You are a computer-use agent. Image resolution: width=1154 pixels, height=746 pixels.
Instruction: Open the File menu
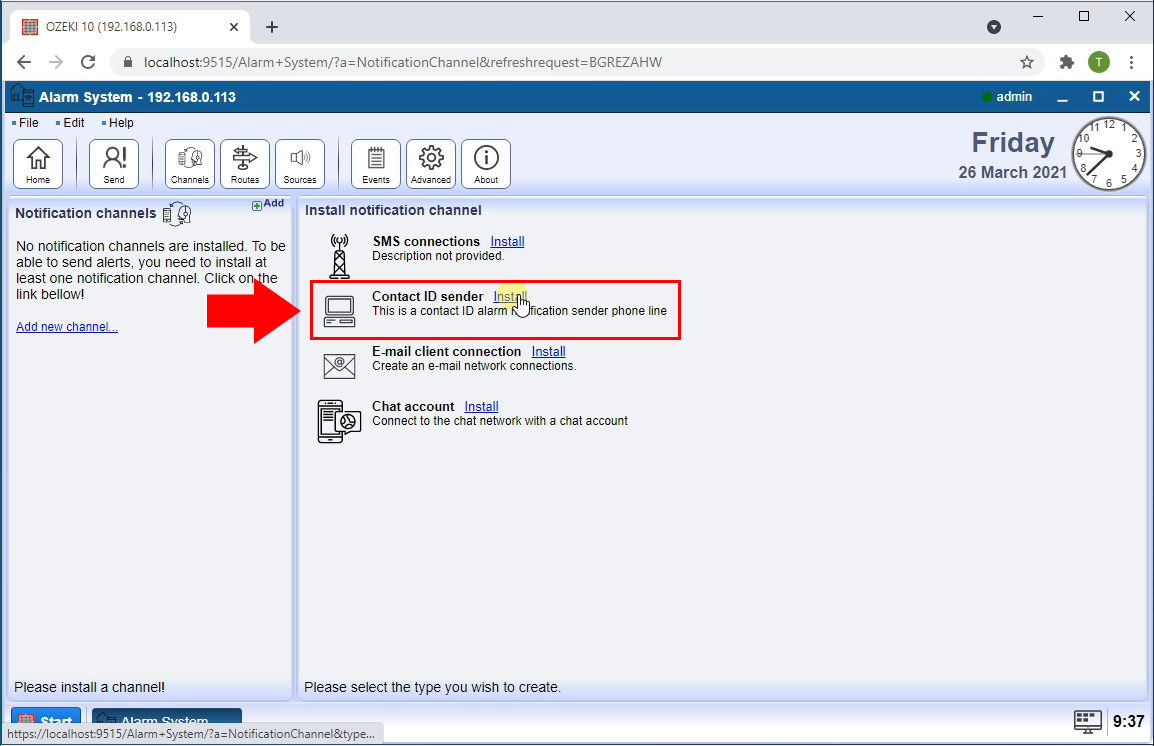28,123
